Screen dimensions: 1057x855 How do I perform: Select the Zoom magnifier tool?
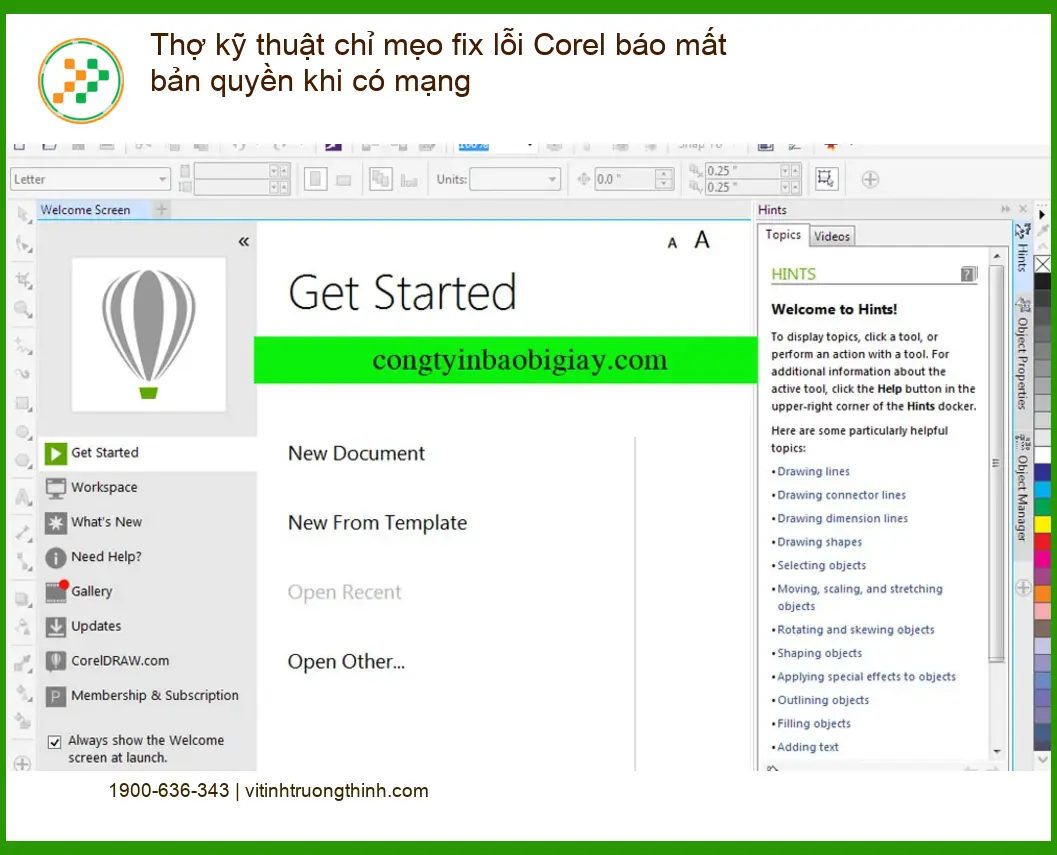pyautogui.click(x=24, y=309)
